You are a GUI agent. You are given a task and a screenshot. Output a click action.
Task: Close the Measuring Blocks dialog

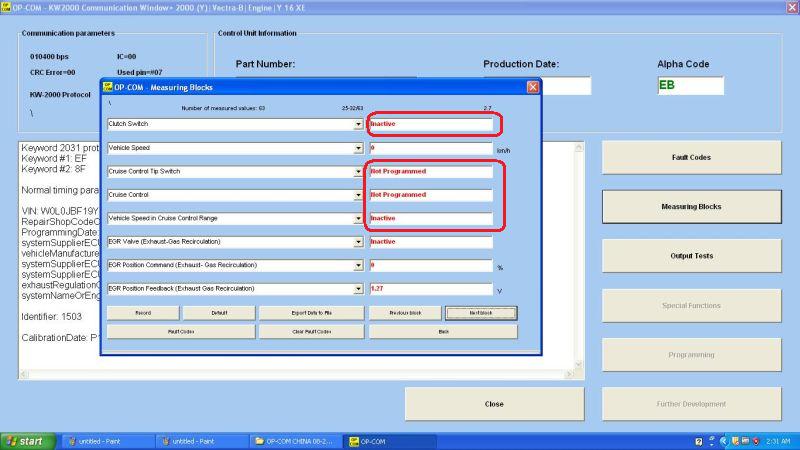click(533, 87)
